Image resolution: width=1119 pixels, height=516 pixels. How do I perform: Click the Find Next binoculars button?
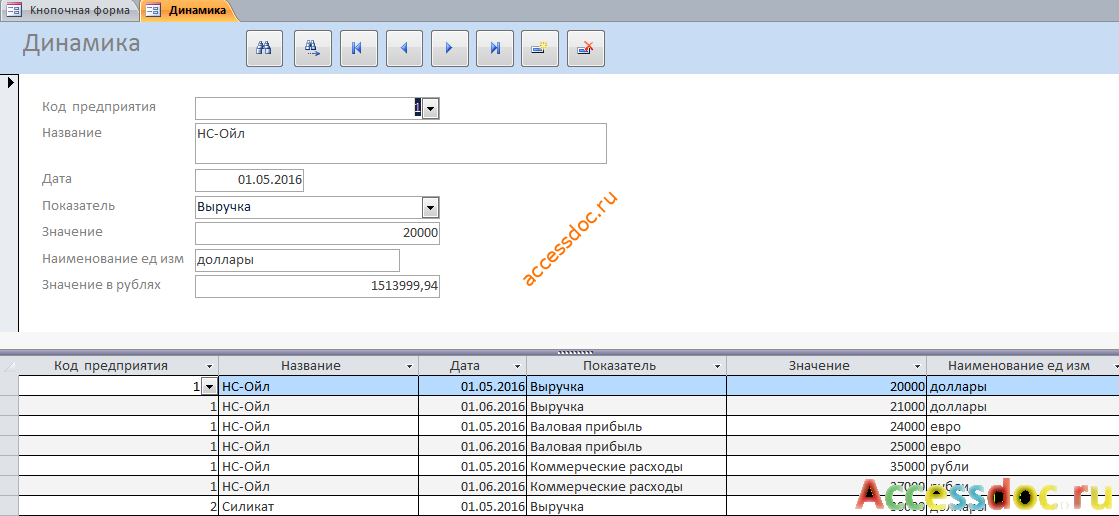click(313, 49)
